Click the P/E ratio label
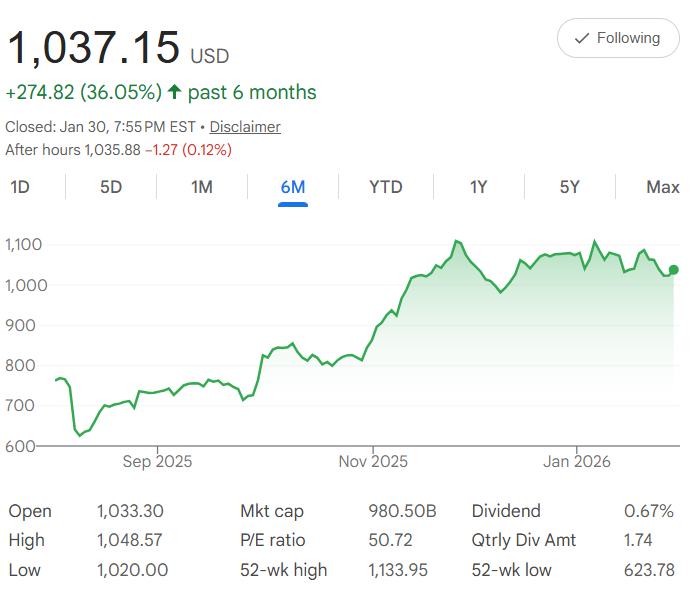The height and width of the screenshot is (596, 691). 273,541
